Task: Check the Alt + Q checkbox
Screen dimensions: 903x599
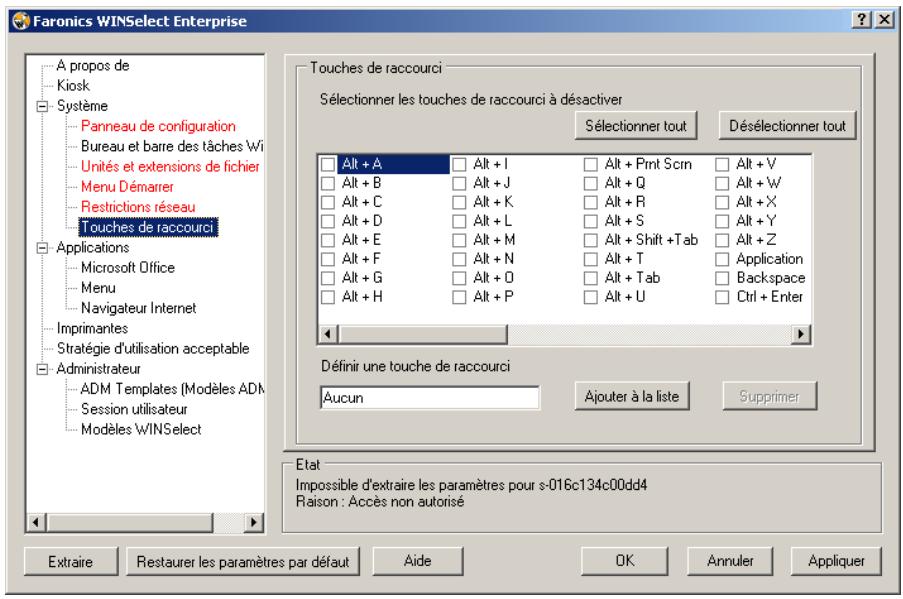Action: click(590, 183)
